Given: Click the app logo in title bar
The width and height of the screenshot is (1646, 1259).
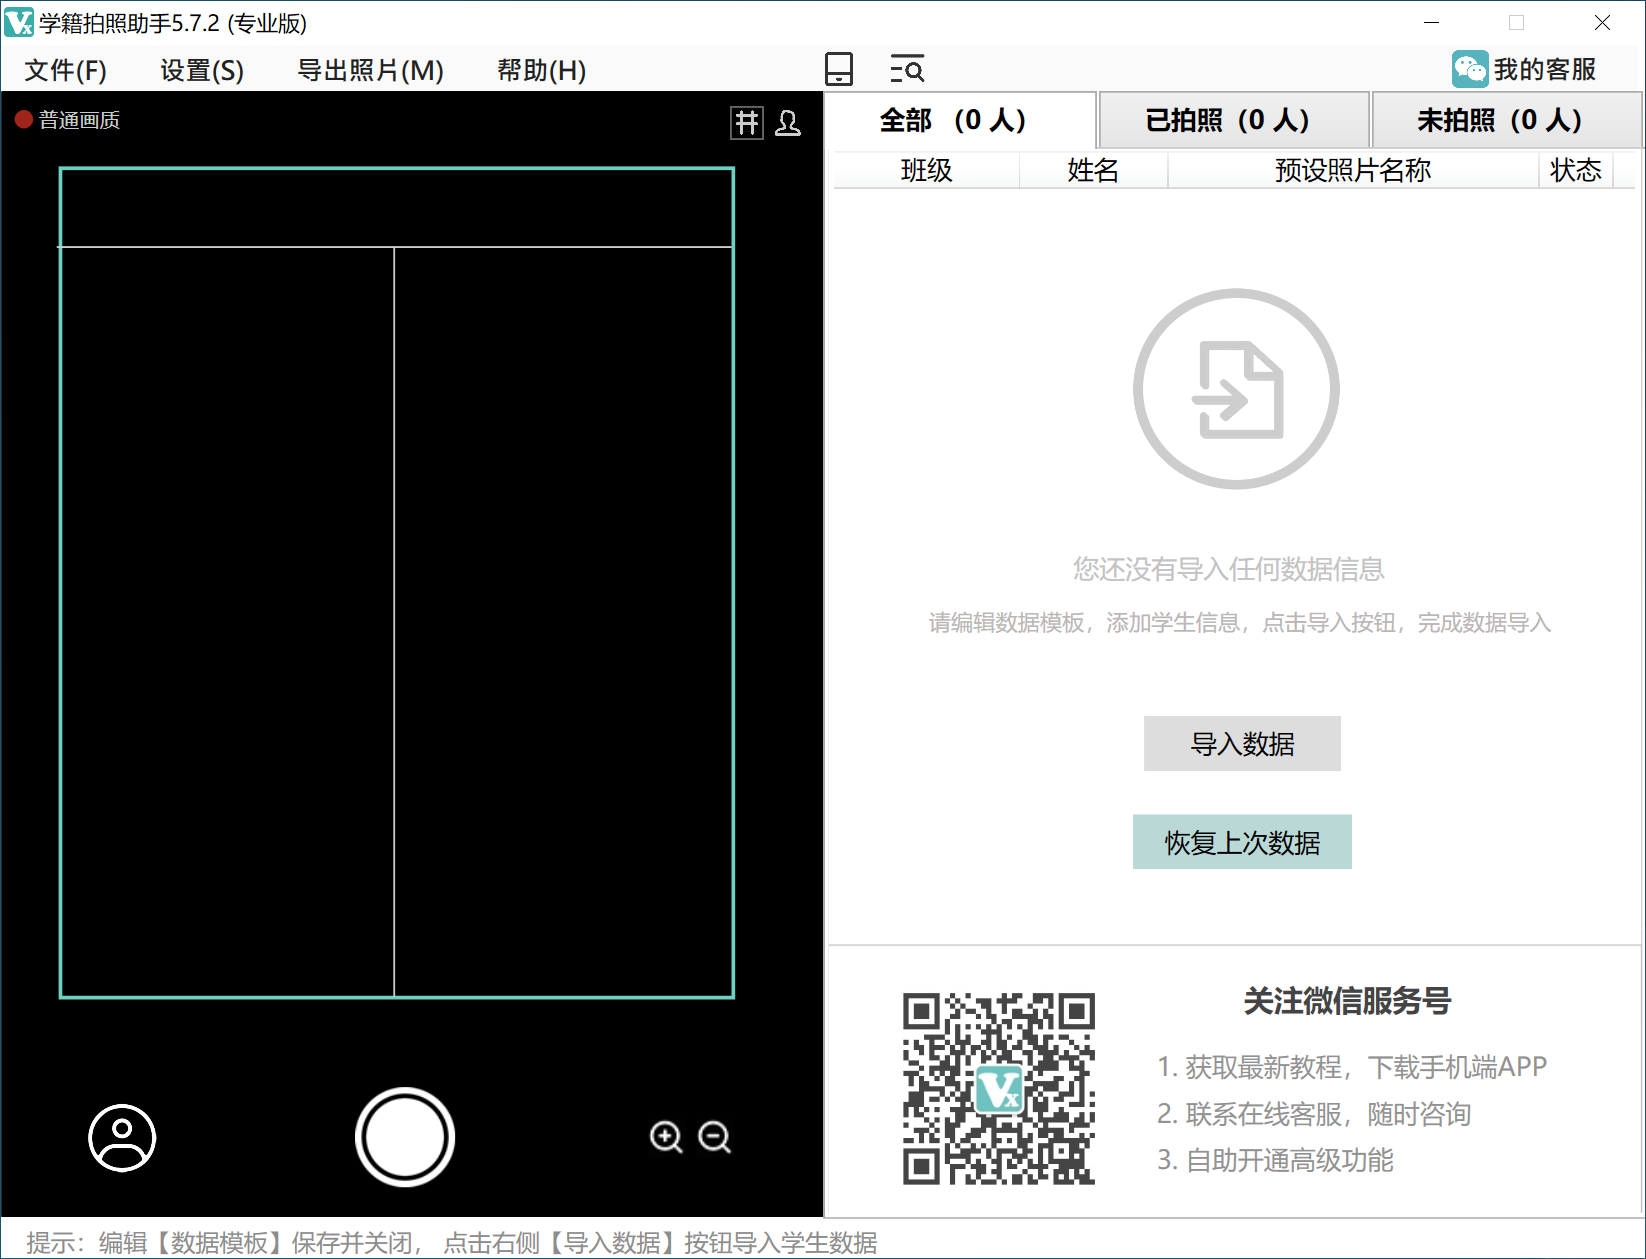Looking at the screenshot, I should [x=19, y=22].
